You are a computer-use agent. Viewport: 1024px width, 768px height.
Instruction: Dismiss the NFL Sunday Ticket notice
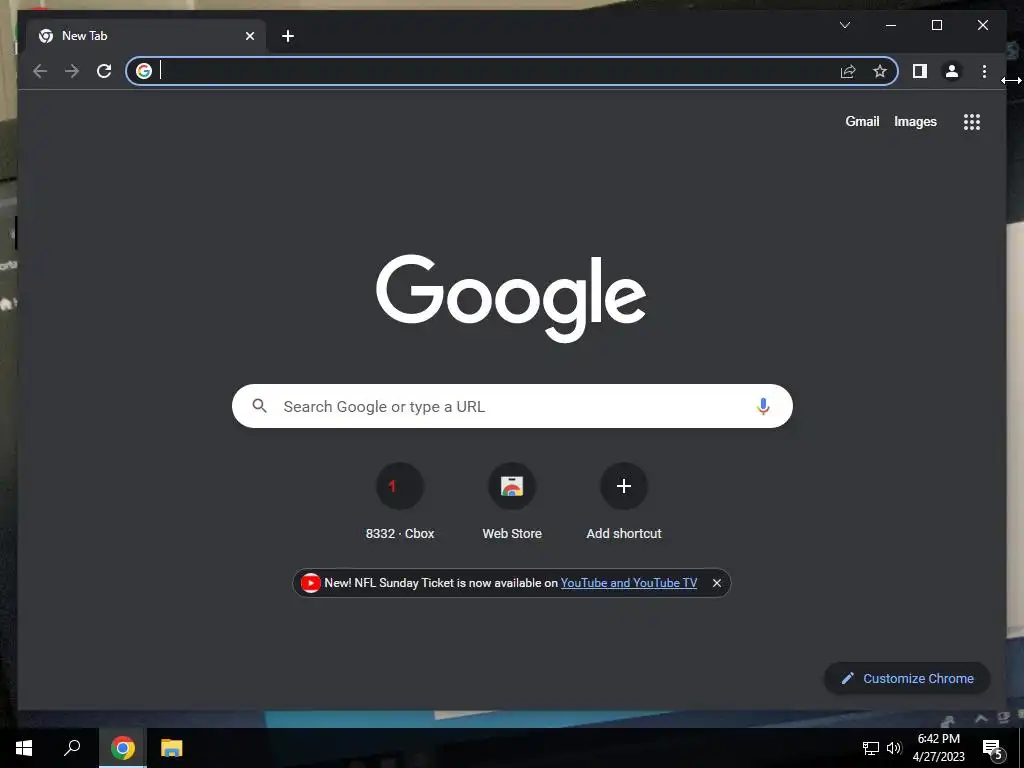point(716,583)
